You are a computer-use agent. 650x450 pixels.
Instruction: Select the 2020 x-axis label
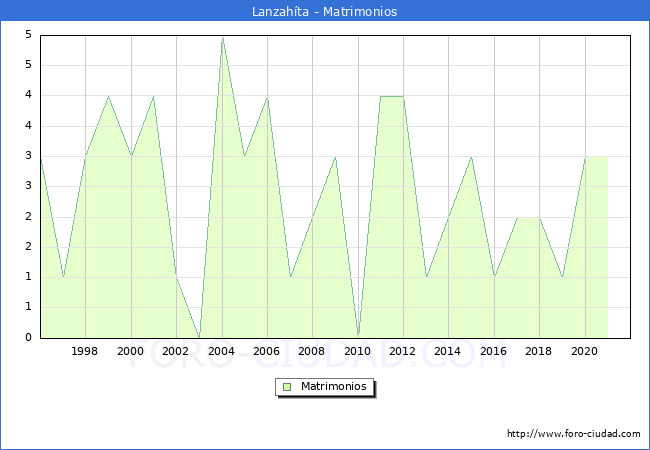[x=585, y=351]
